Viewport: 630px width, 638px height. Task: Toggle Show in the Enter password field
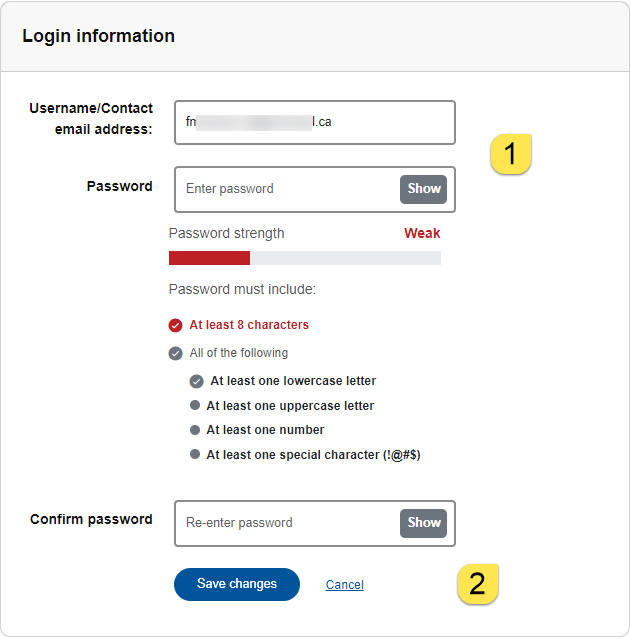pyautogui.click(x=424, y=189)
